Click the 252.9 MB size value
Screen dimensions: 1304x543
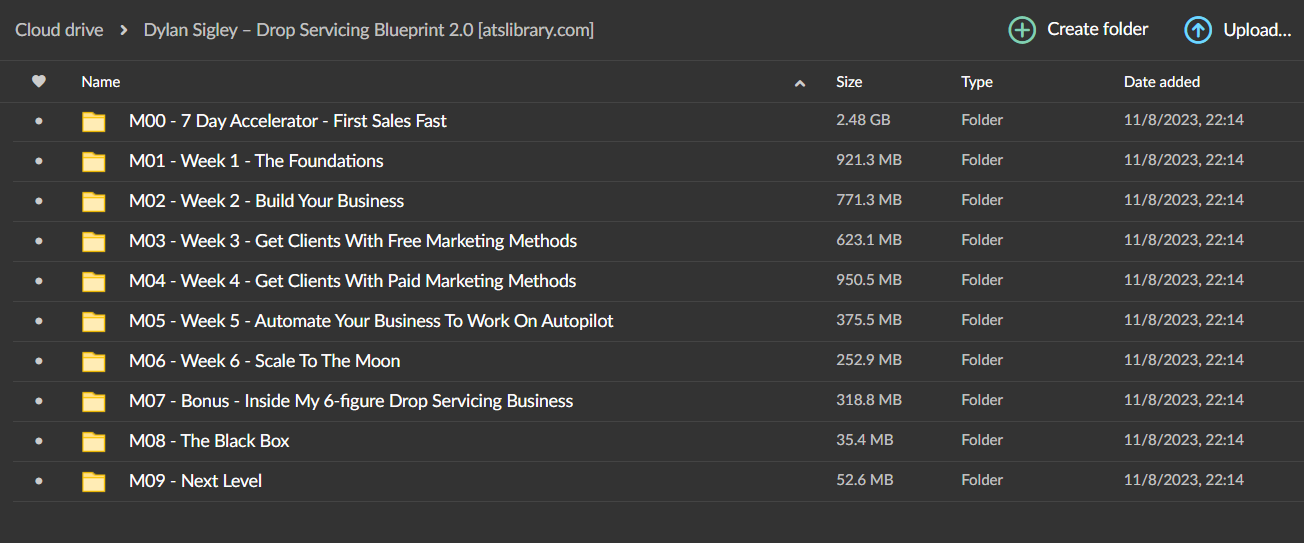pyautogui.click(x=869, y=360)
